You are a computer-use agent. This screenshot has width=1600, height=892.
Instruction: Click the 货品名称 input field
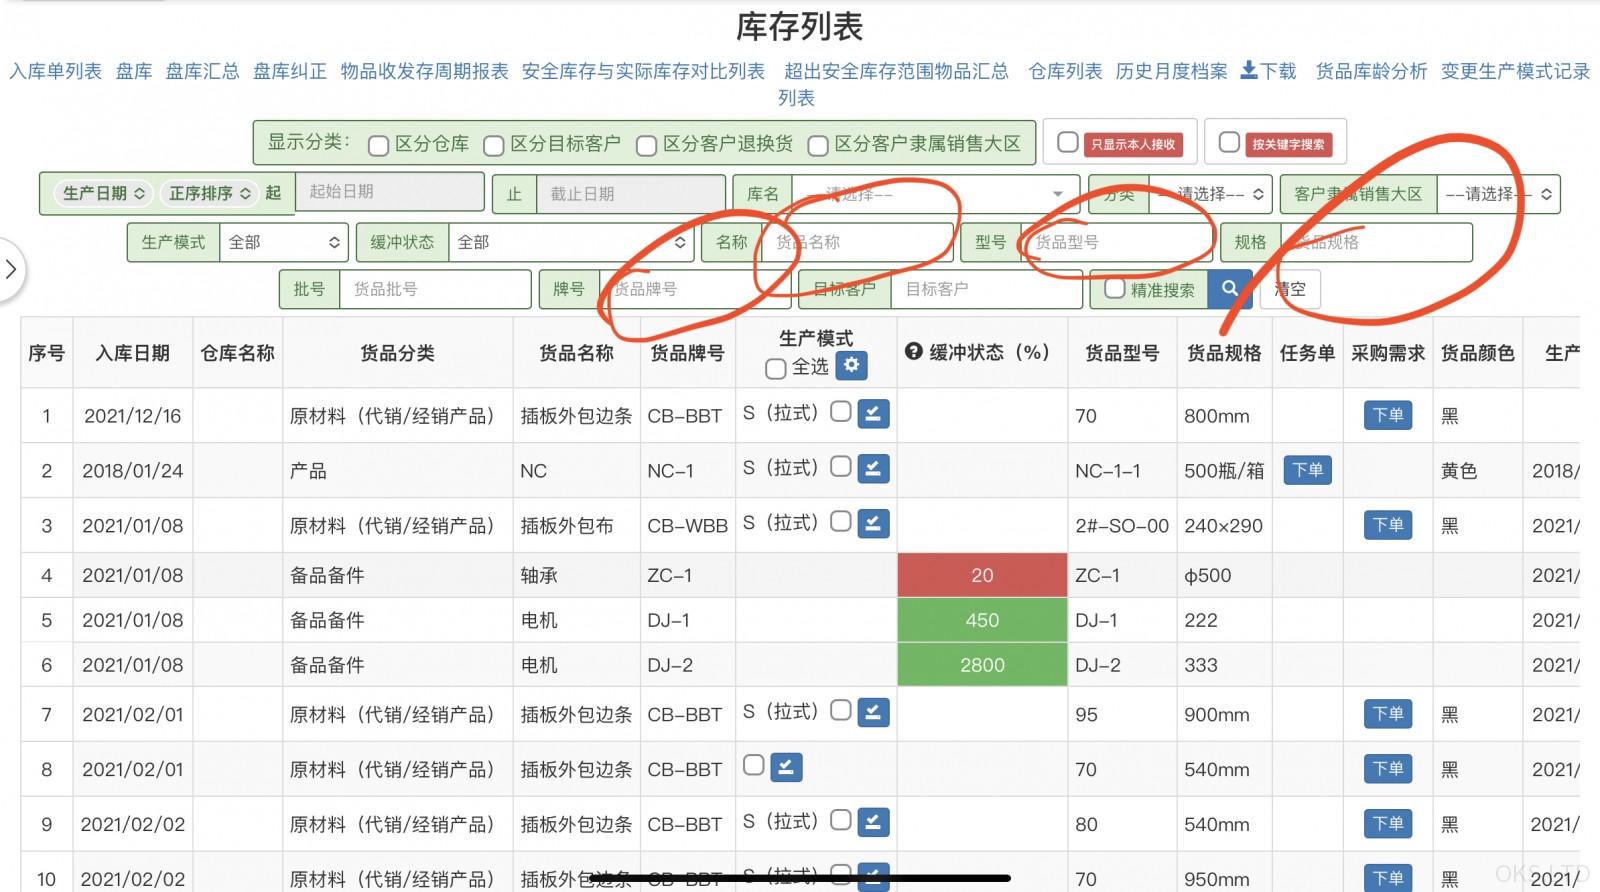[x=858, y=242]
